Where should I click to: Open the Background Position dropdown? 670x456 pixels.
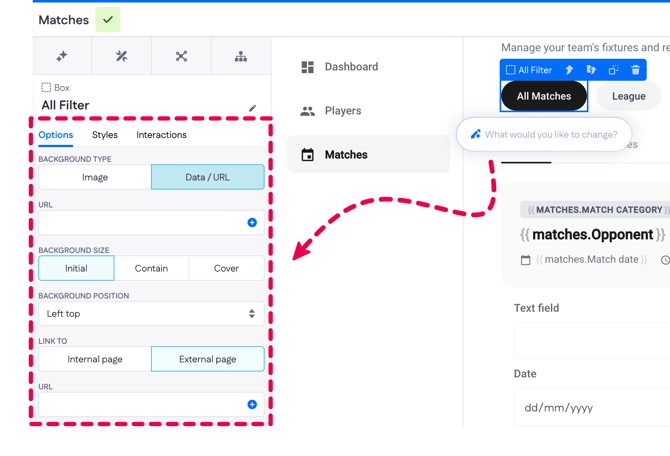coord(151,314)
